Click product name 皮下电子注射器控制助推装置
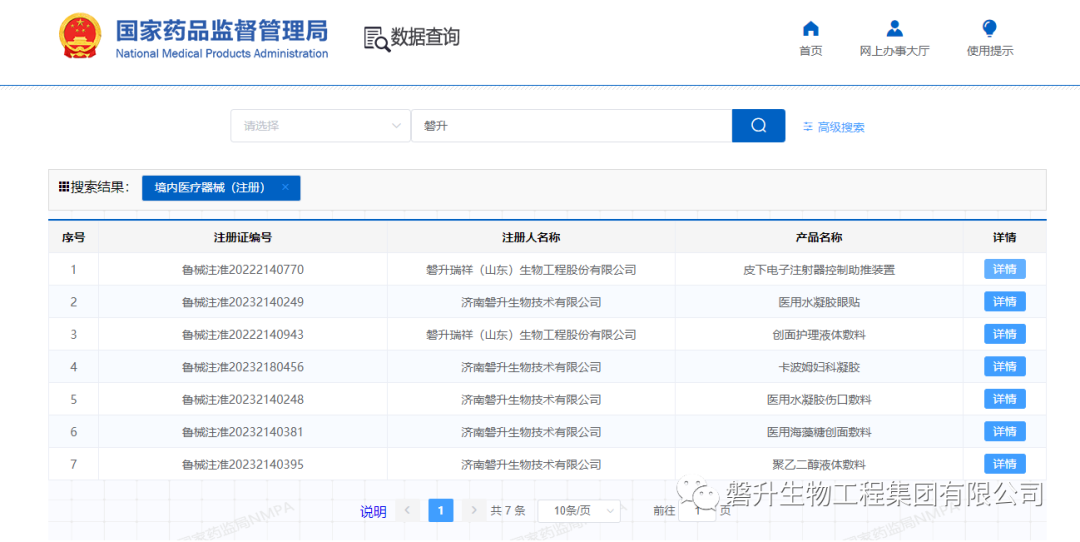 (819, 269)
